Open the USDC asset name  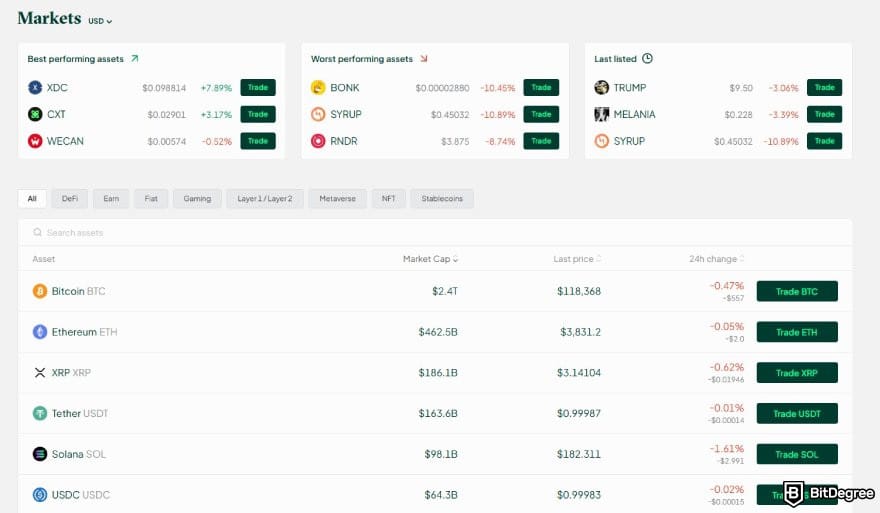coord(81,494)
